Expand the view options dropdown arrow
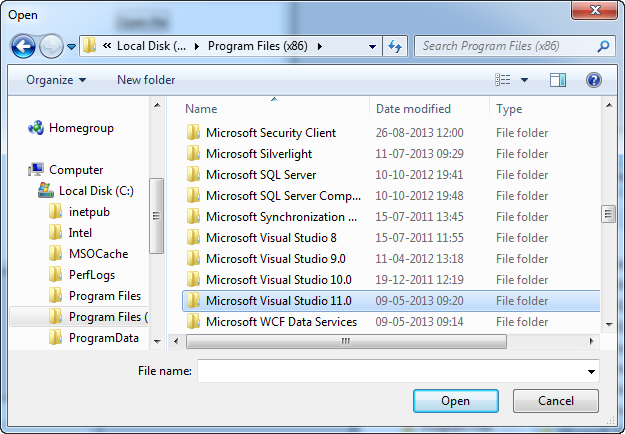Image resolution: width=625 pixels, height=434 pixels. [x=525, y=80]
